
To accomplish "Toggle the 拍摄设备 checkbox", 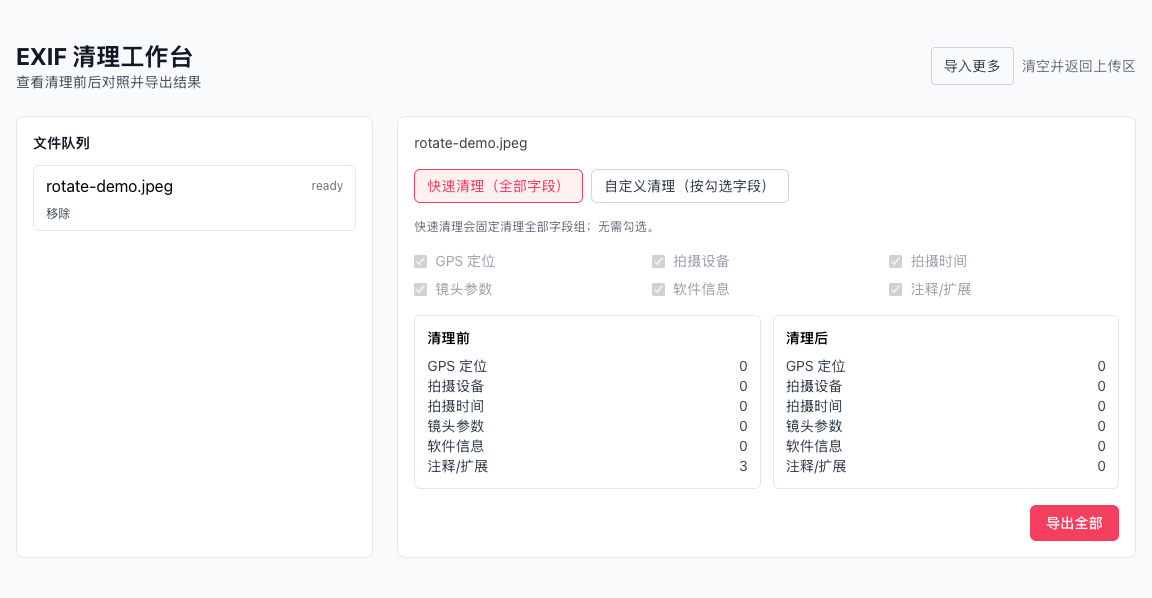I will tap(659, 261).
